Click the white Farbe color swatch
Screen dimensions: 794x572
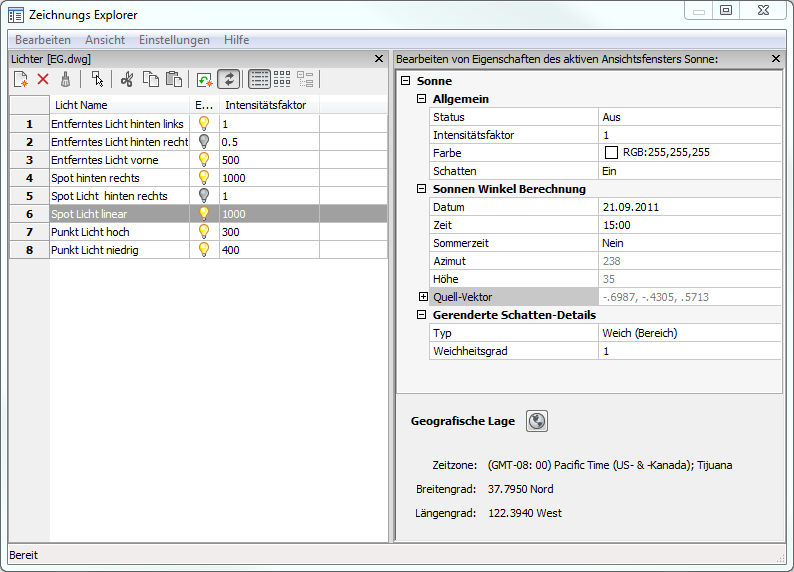(x=611, y=153)
